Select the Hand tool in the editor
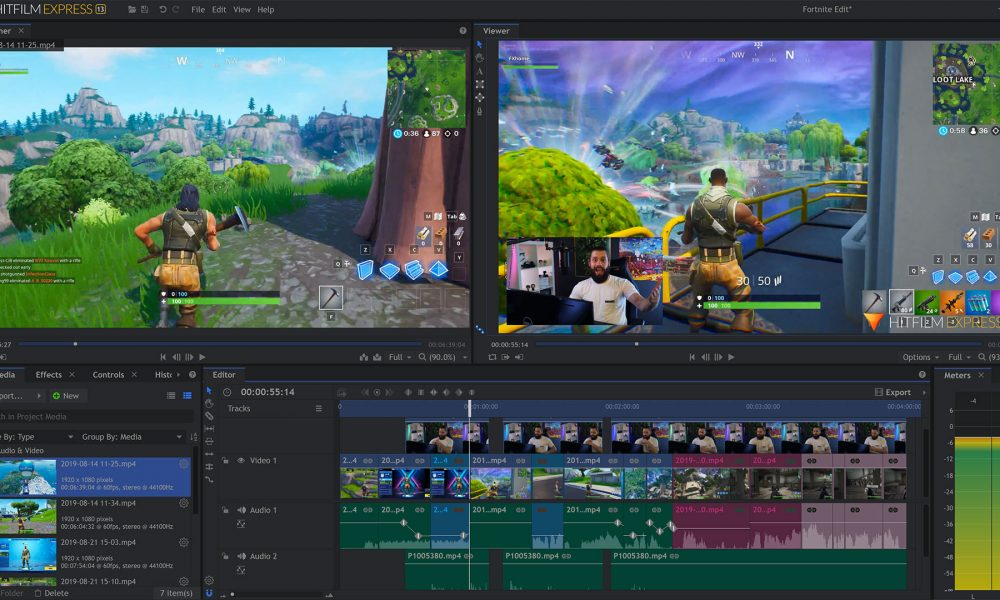Image resolution: width=1000 pixels, height=600 pixels. pyautogui.click(x=209, y=403)
